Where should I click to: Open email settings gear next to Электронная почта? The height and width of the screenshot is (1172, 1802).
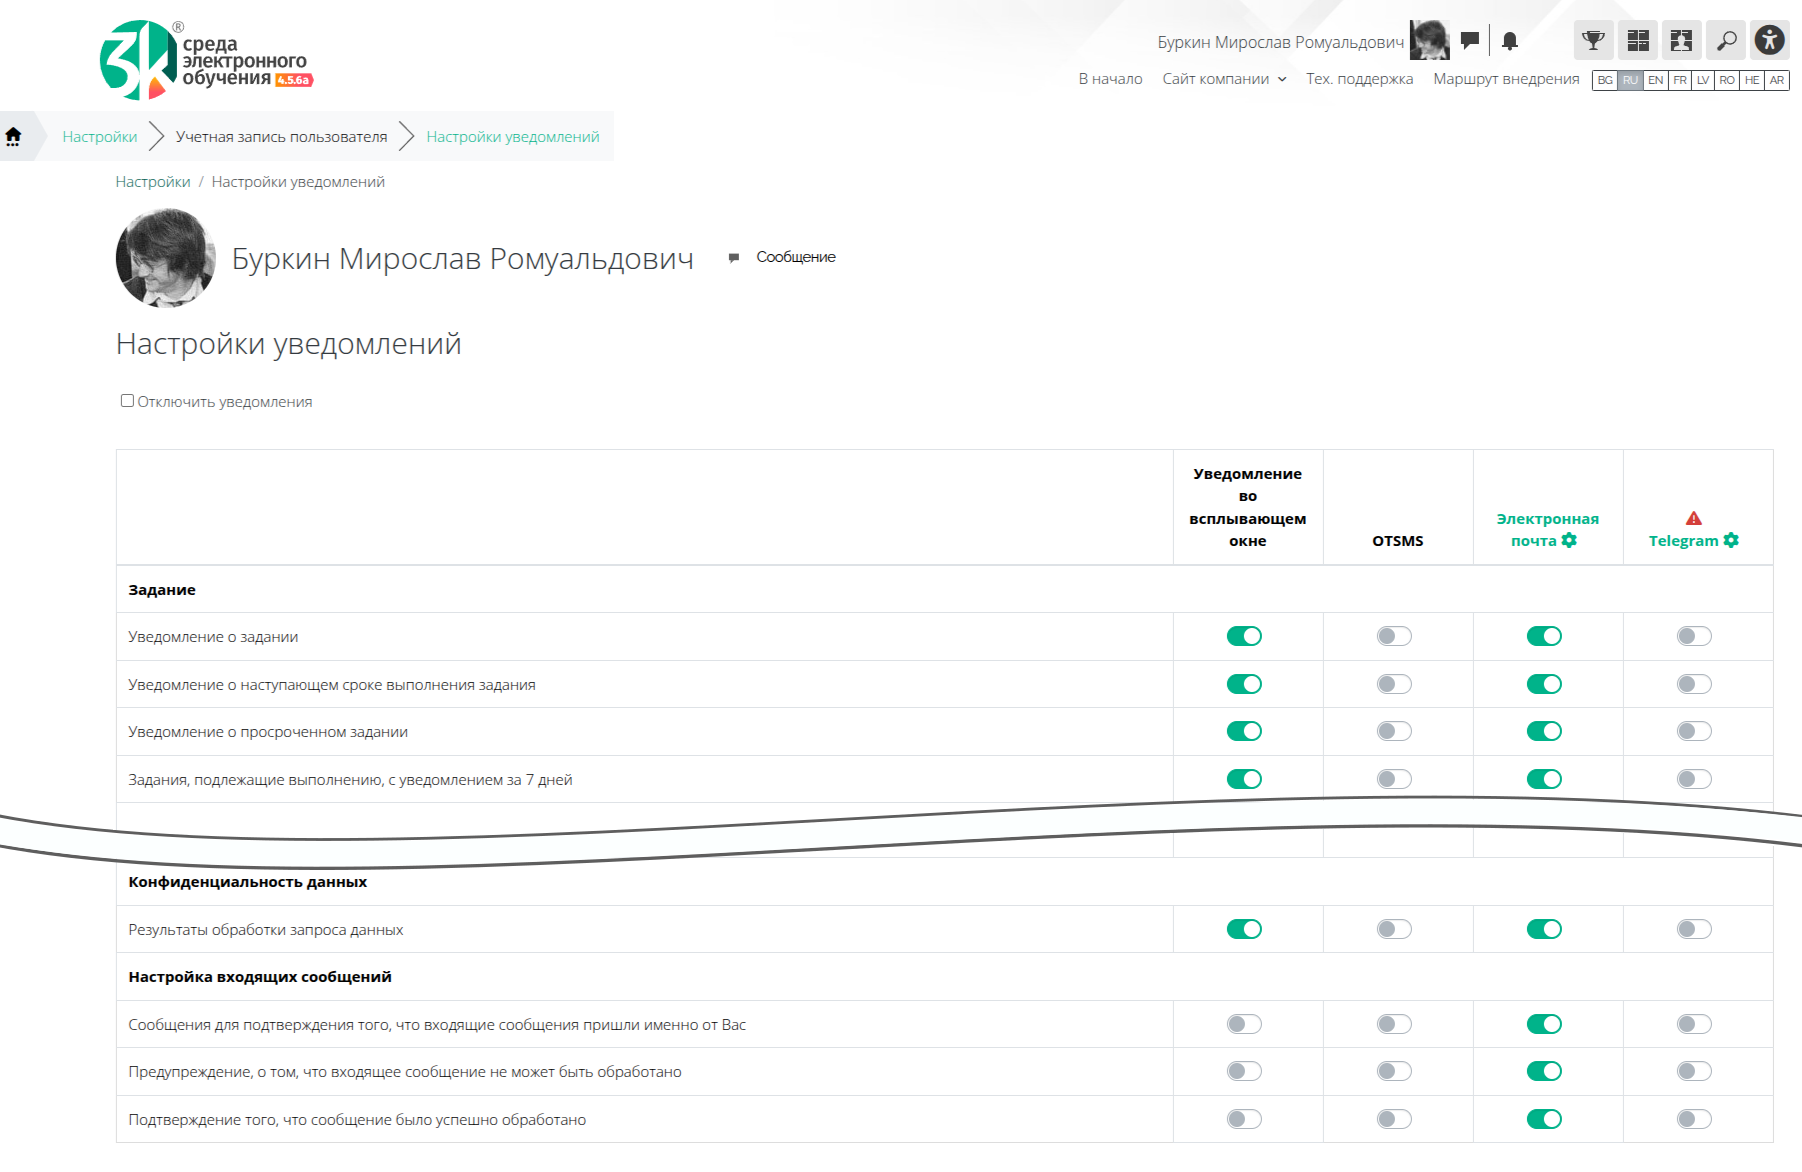coord(1569,541)
